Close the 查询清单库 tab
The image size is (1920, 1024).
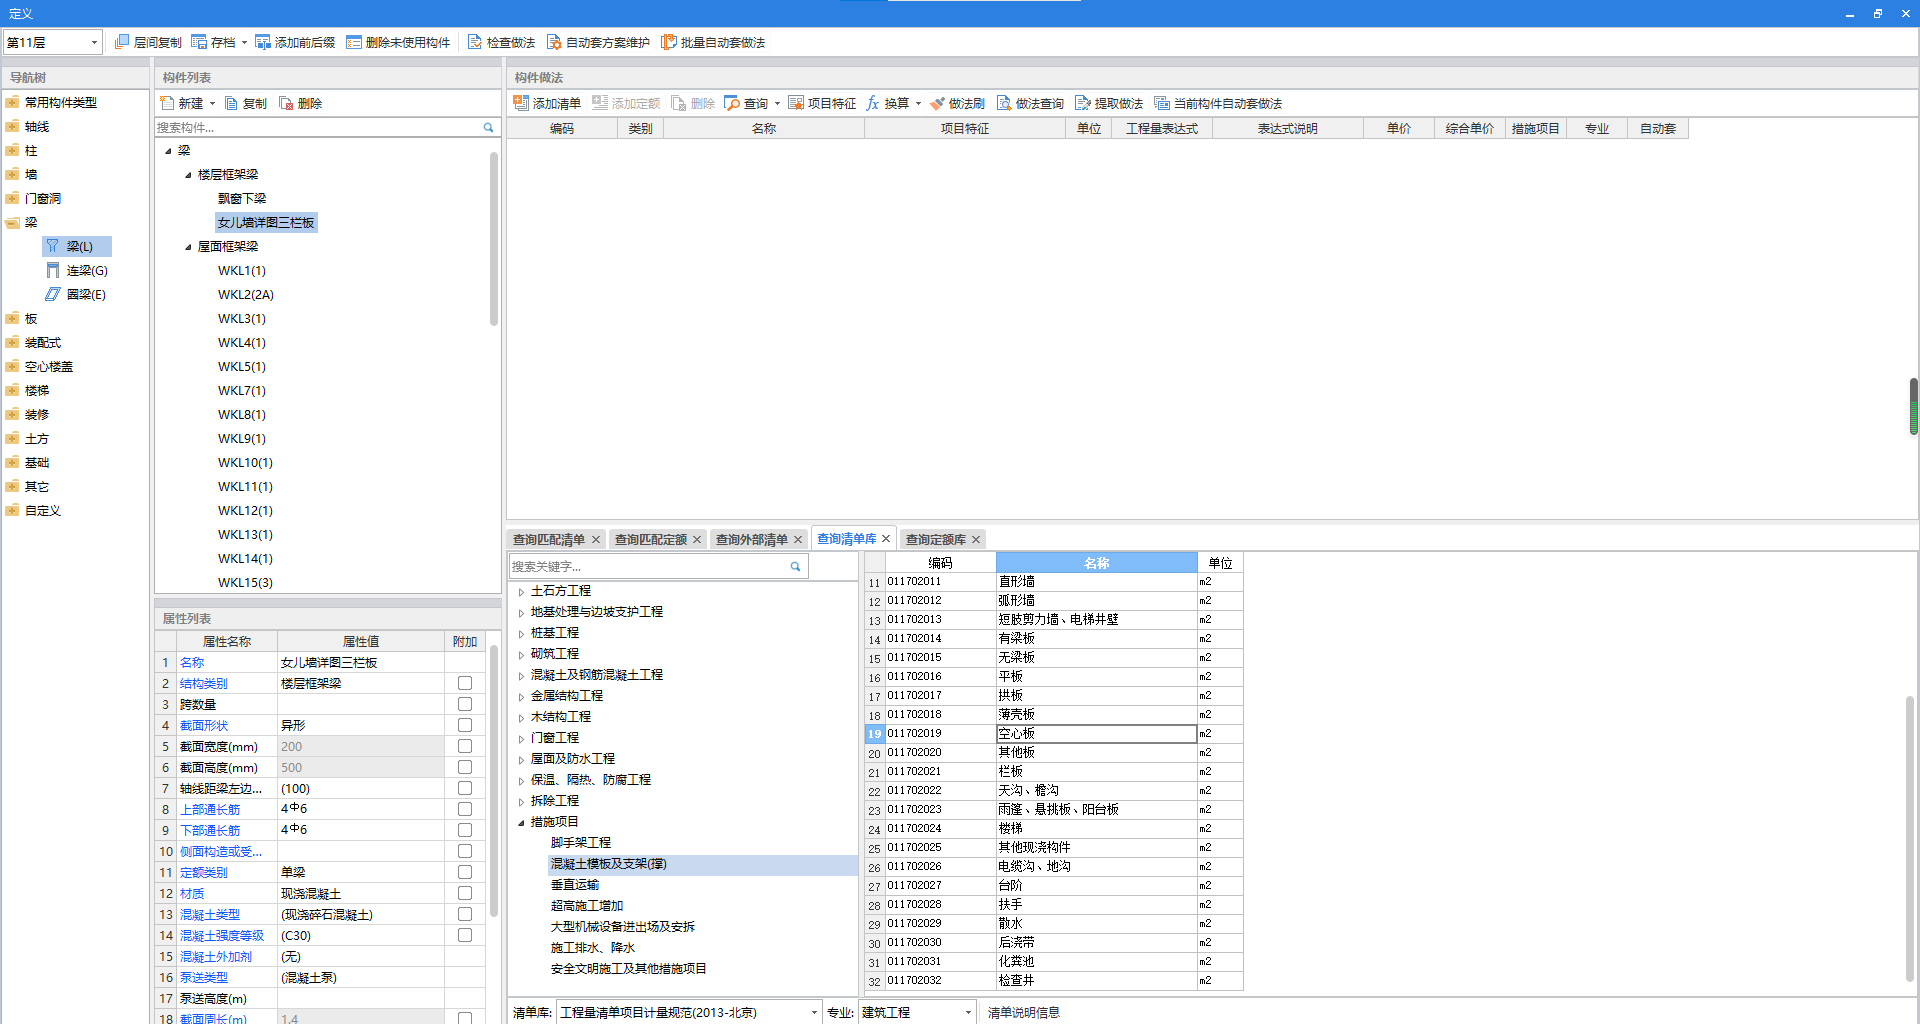[x=886, y=538]
